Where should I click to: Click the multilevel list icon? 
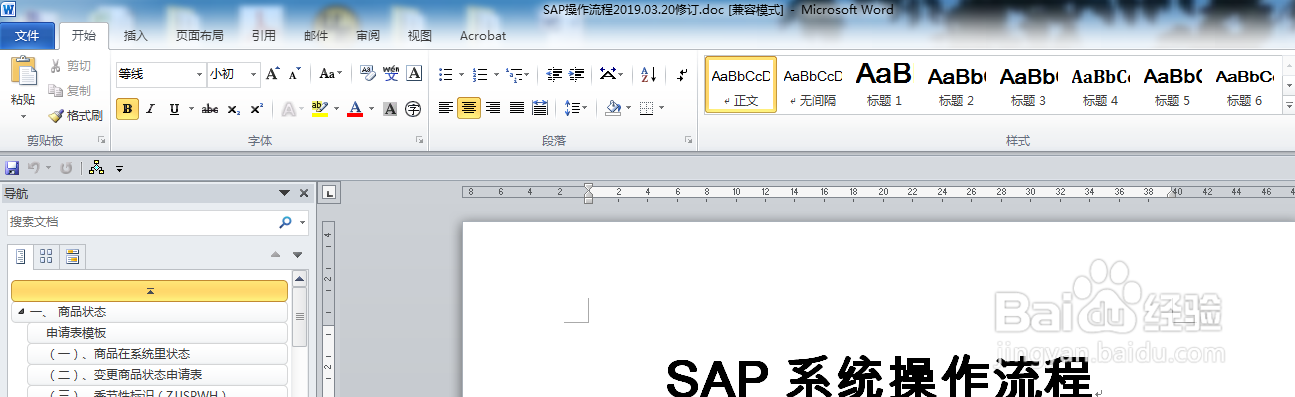(514, 74)
